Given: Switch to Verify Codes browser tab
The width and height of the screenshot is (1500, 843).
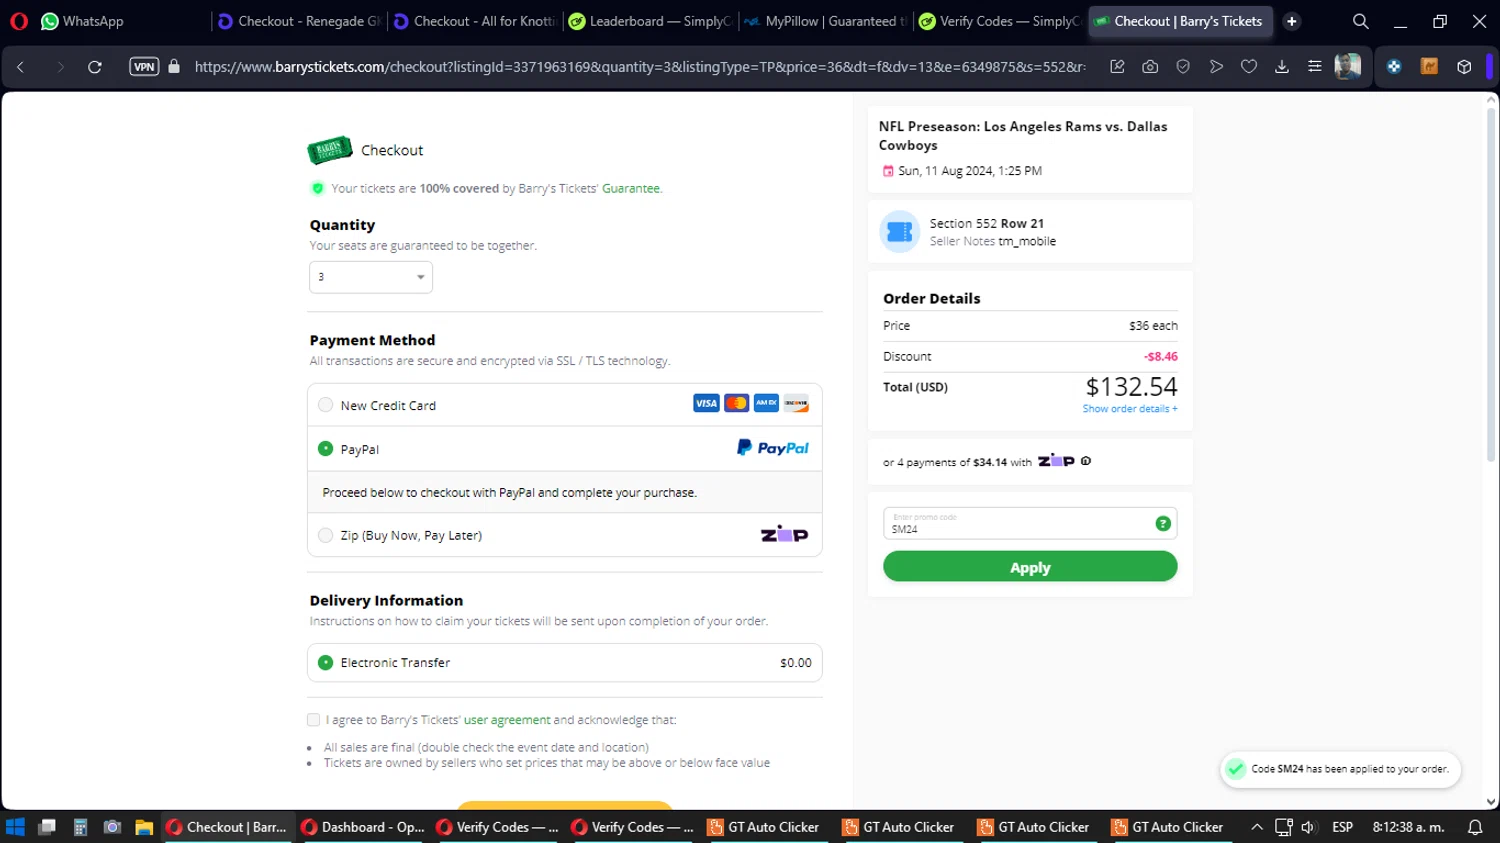Looking at the screenshot, I should point(1001,21).
